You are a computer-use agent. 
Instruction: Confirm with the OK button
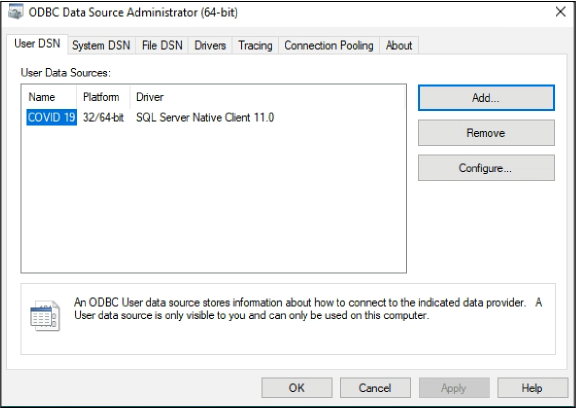297,388
